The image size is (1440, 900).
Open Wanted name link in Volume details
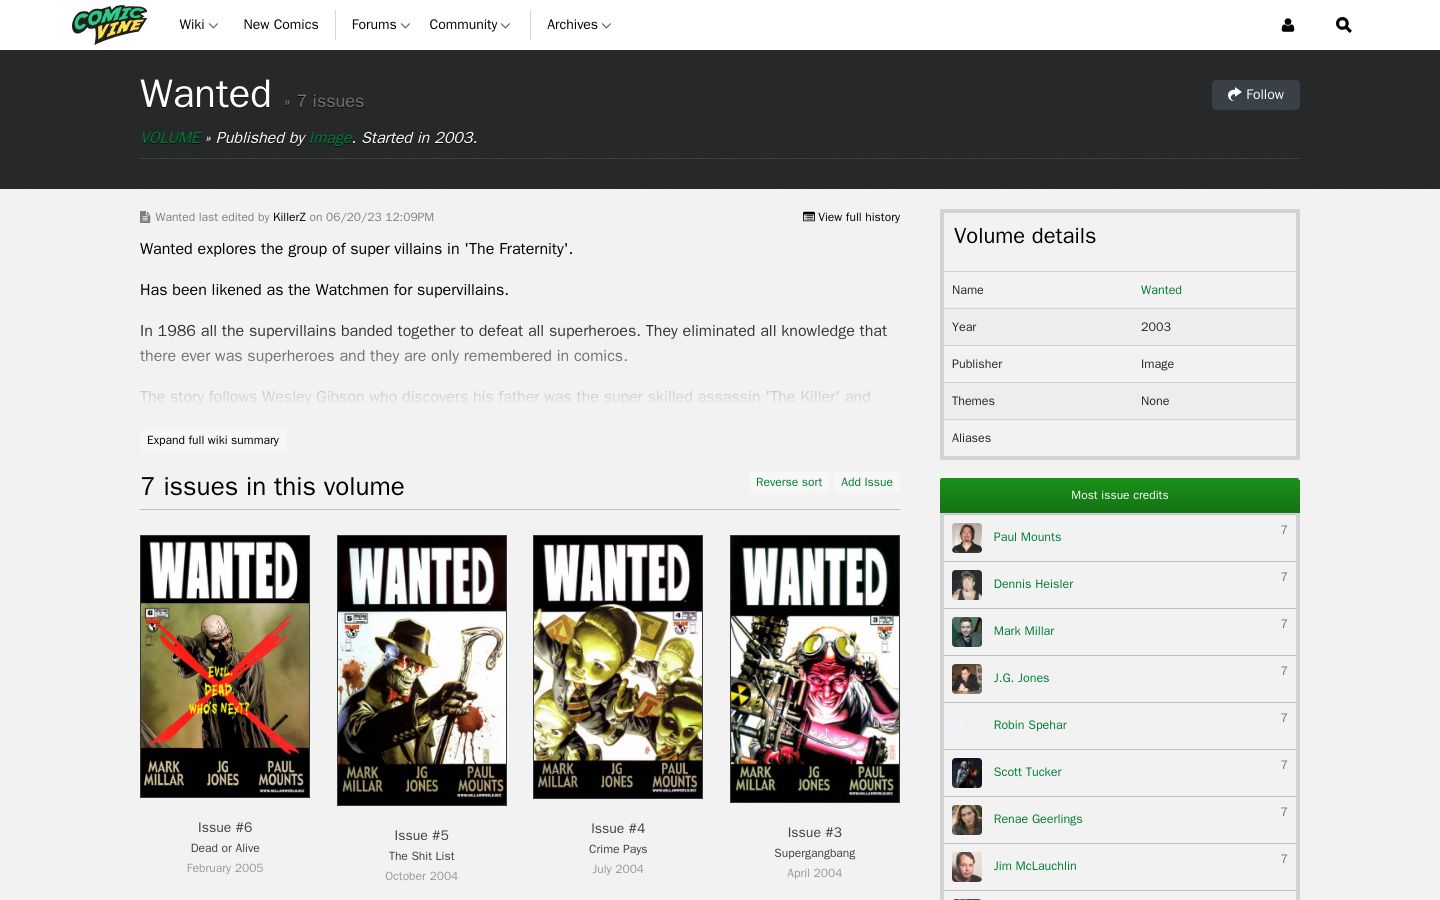click(x=1161, y=290)
